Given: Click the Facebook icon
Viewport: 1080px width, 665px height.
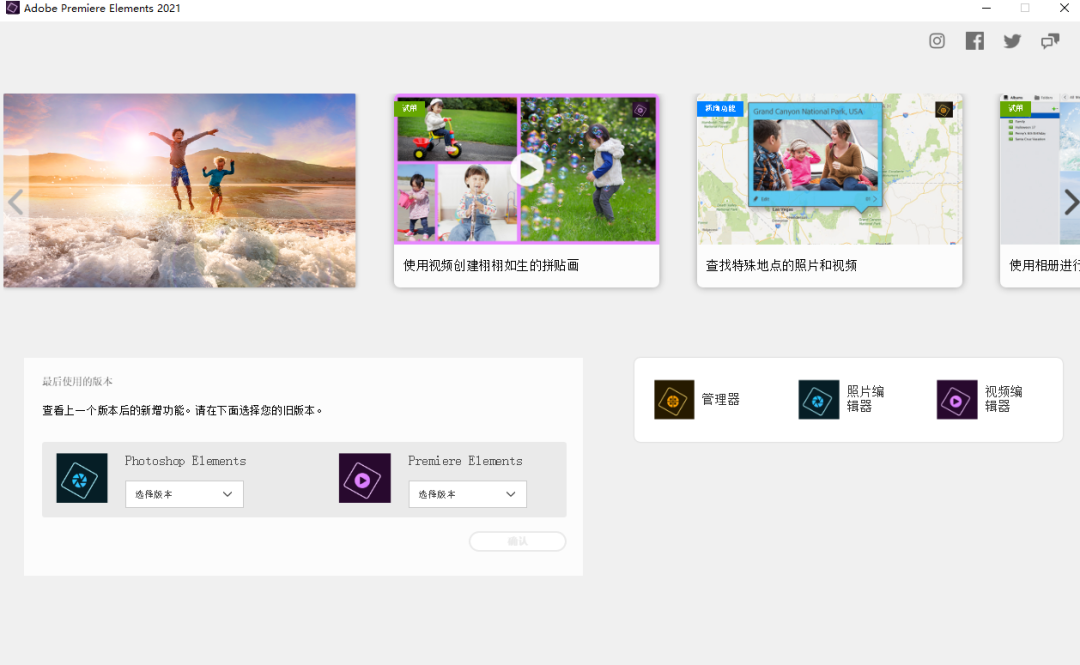Looking at the screenshot, I should pos(974,41).
